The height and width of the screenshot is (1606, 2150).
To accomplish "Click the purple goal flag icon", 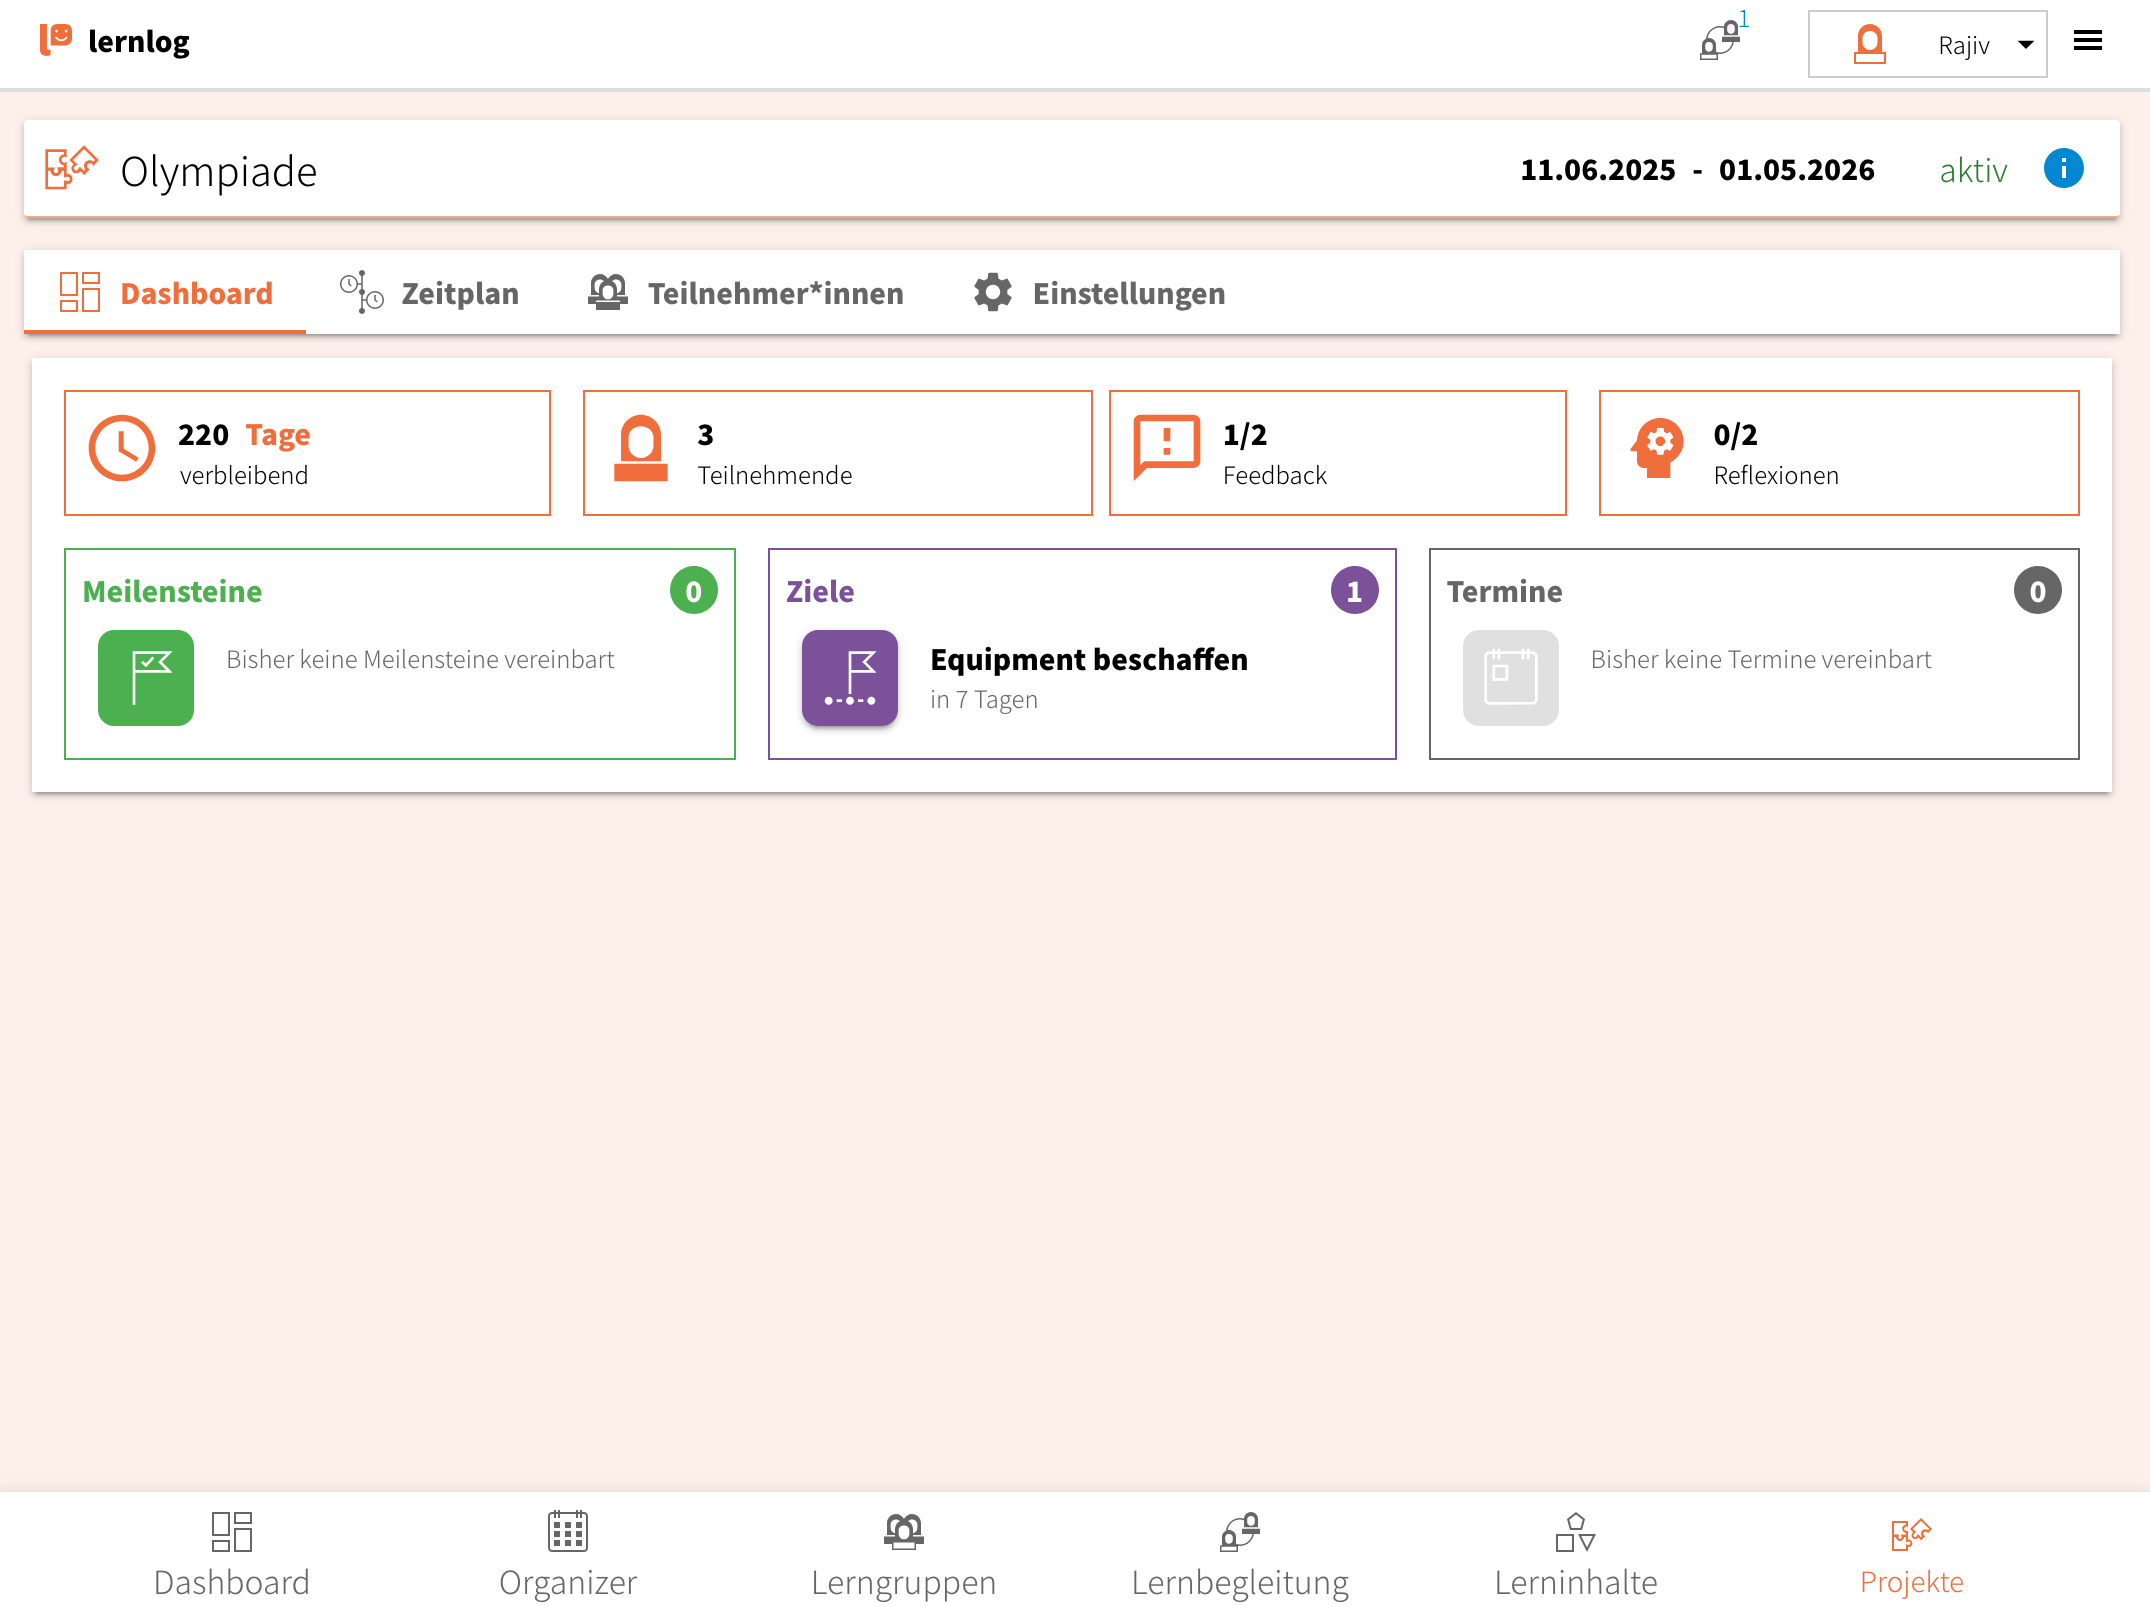I will pyautogui.click(x=849, y=677).
